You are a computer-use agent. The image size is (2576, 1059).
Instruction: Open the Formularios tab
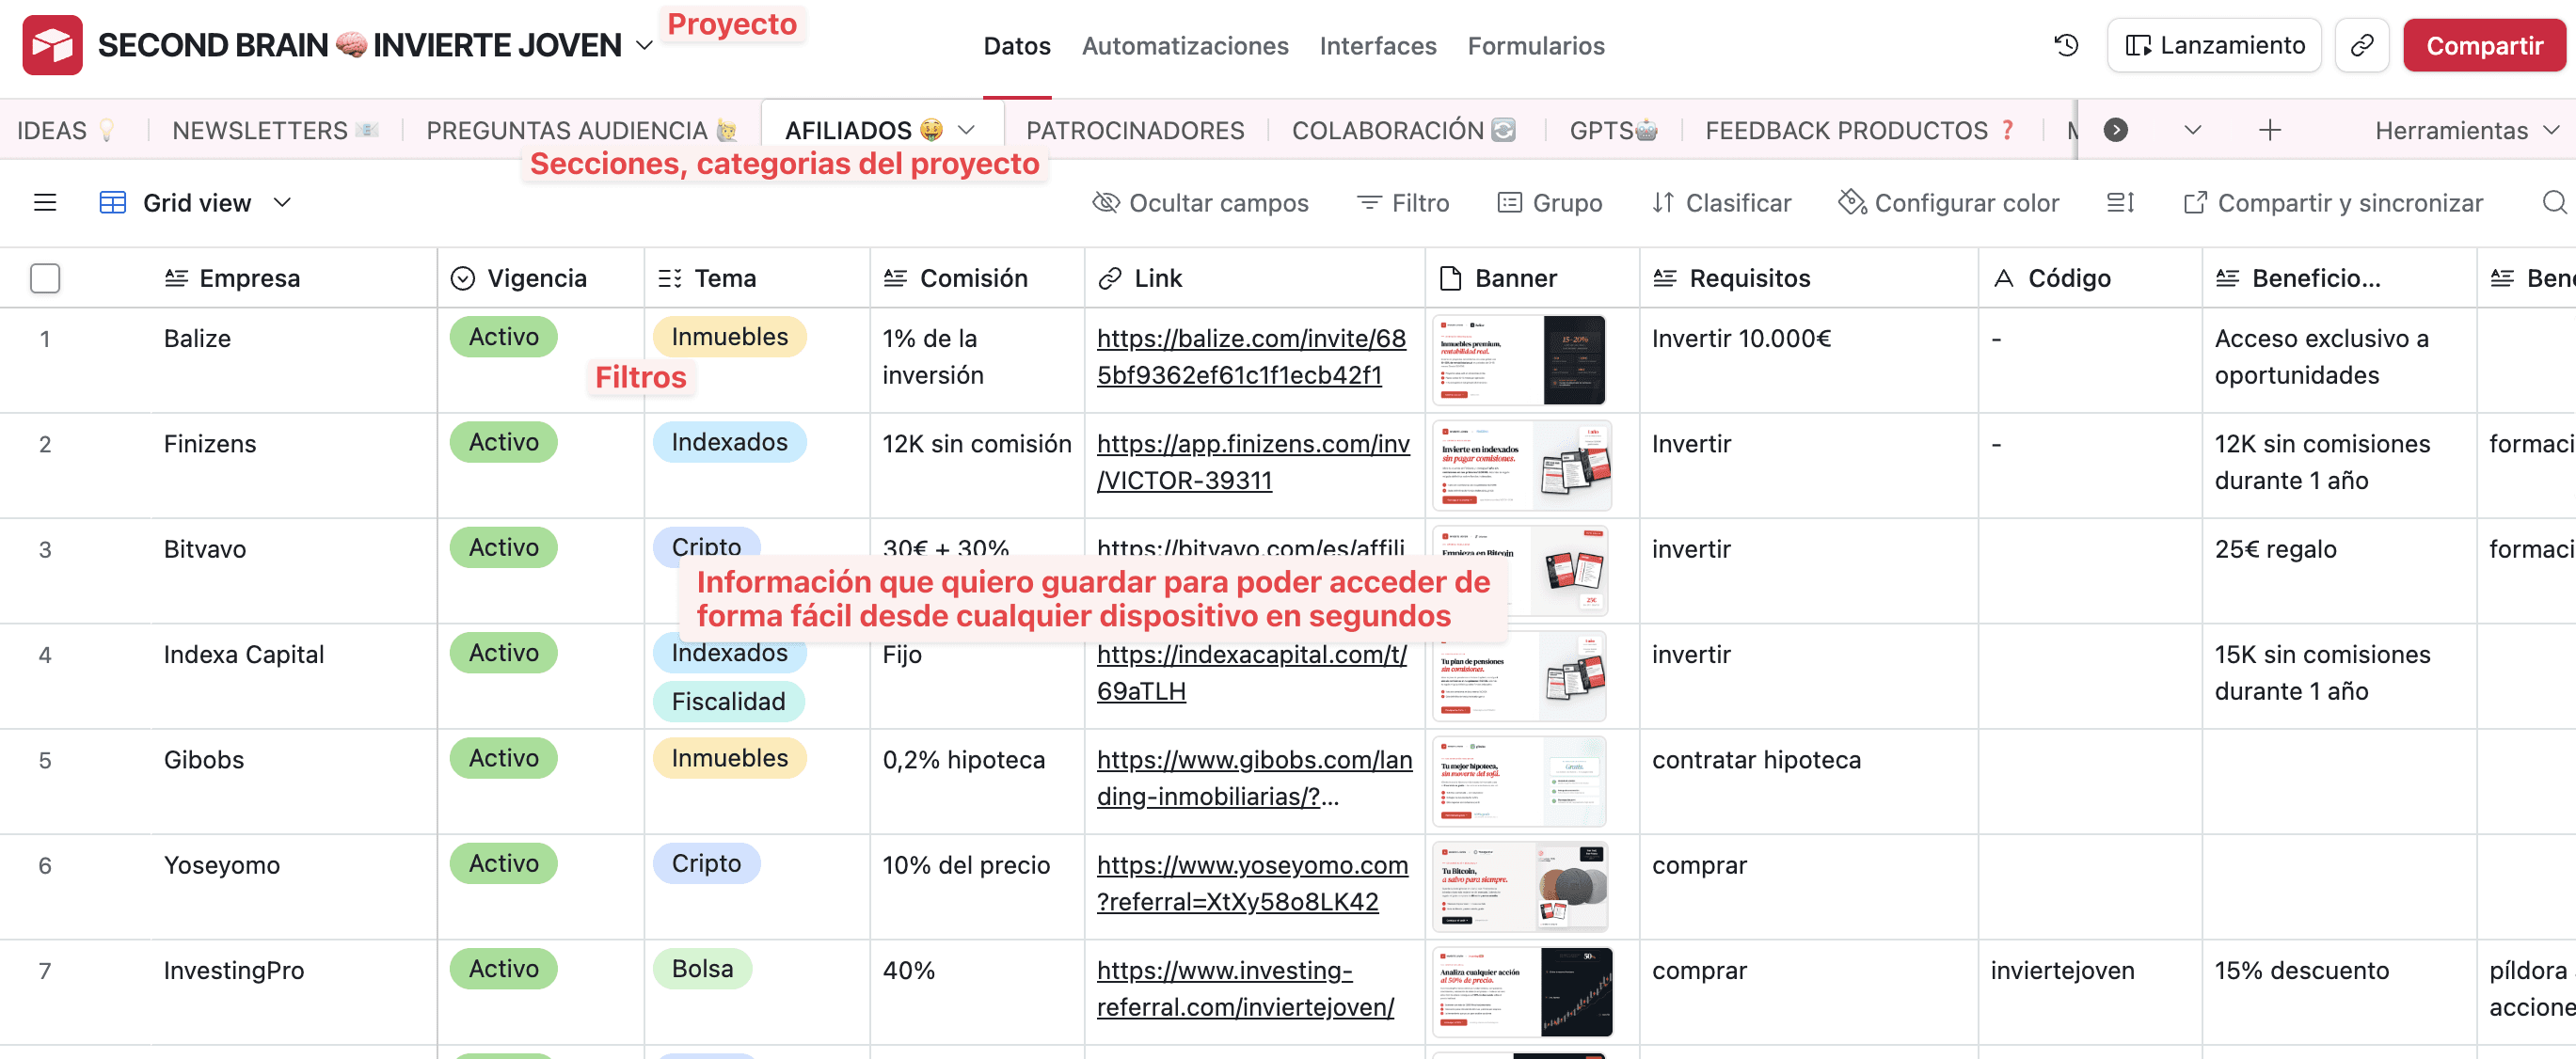1536,46
